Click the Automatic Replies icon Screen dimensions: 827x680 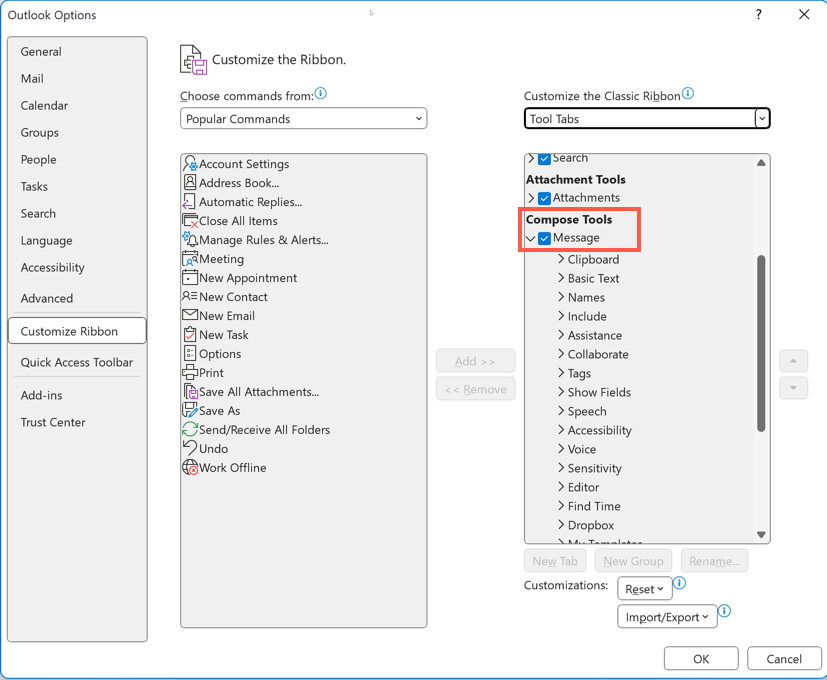click(189, 202)
